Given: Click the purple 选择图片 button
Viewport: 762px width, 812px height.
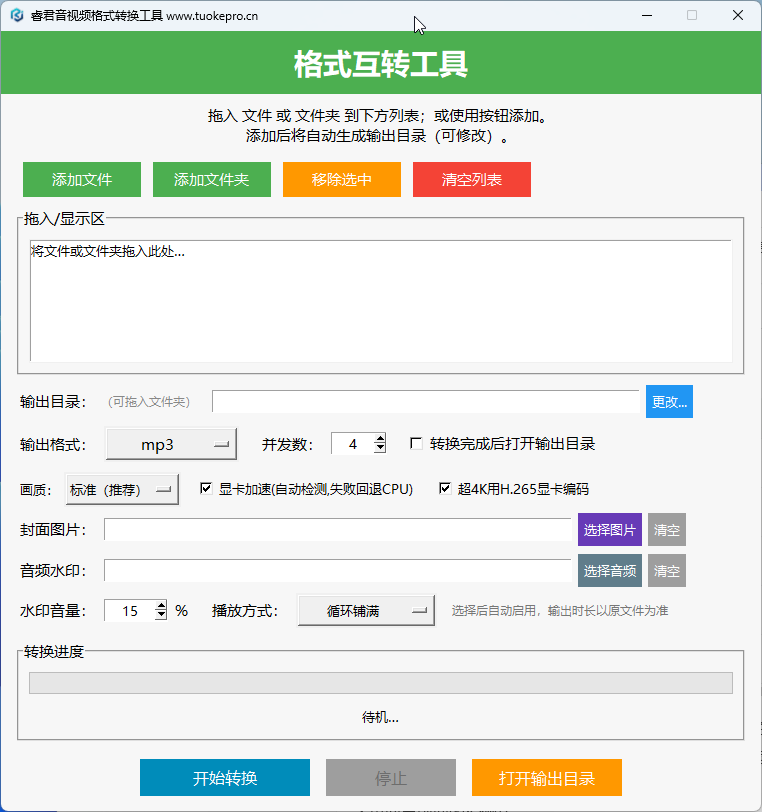Looking at the screenshot, I should click(610, 529).
